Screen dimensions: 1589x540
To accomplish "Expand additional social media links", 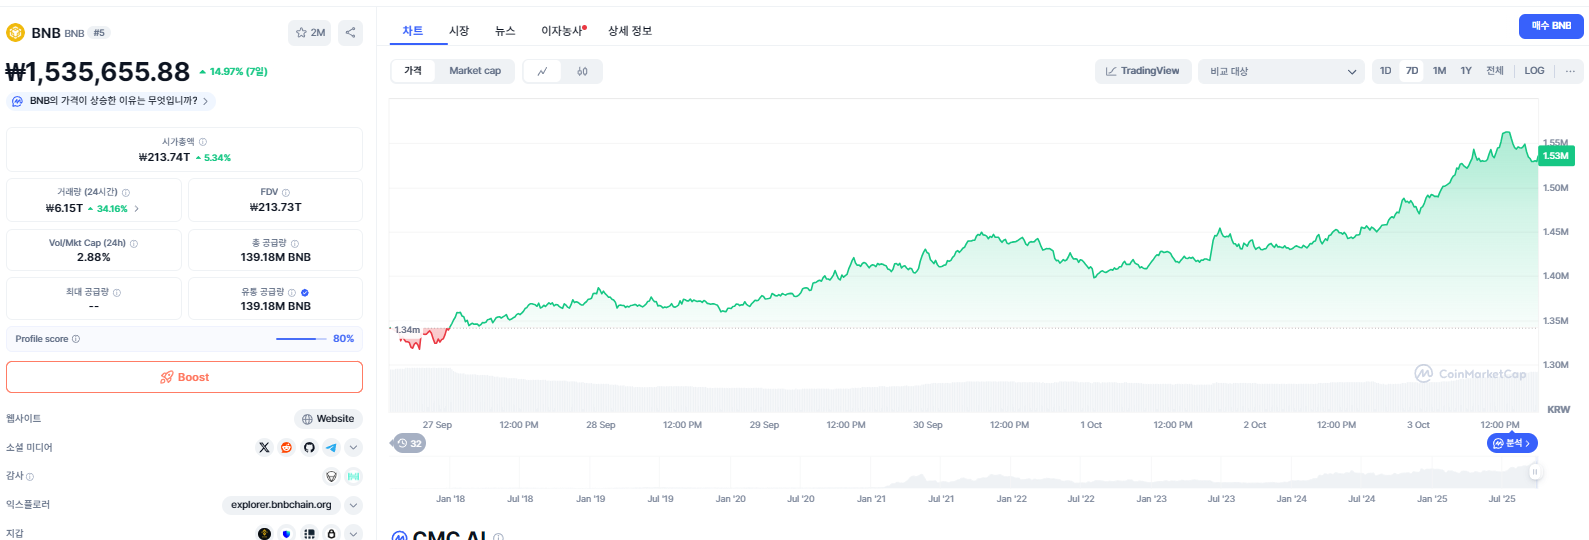I will [354, 448].
